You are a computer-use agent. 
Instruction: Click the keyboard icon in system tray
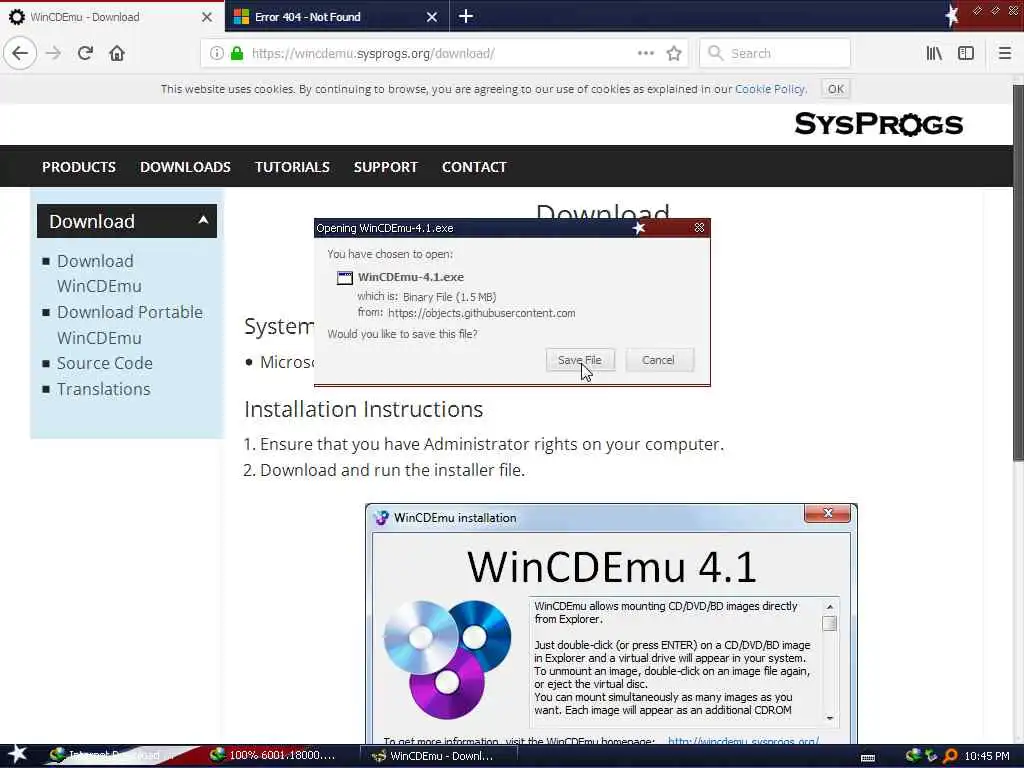tap(868, 757)
